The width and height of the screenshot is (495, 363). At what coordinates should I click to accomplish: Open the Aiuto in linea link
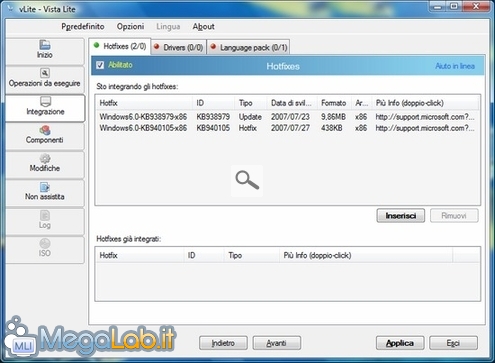tap(455, 66)
